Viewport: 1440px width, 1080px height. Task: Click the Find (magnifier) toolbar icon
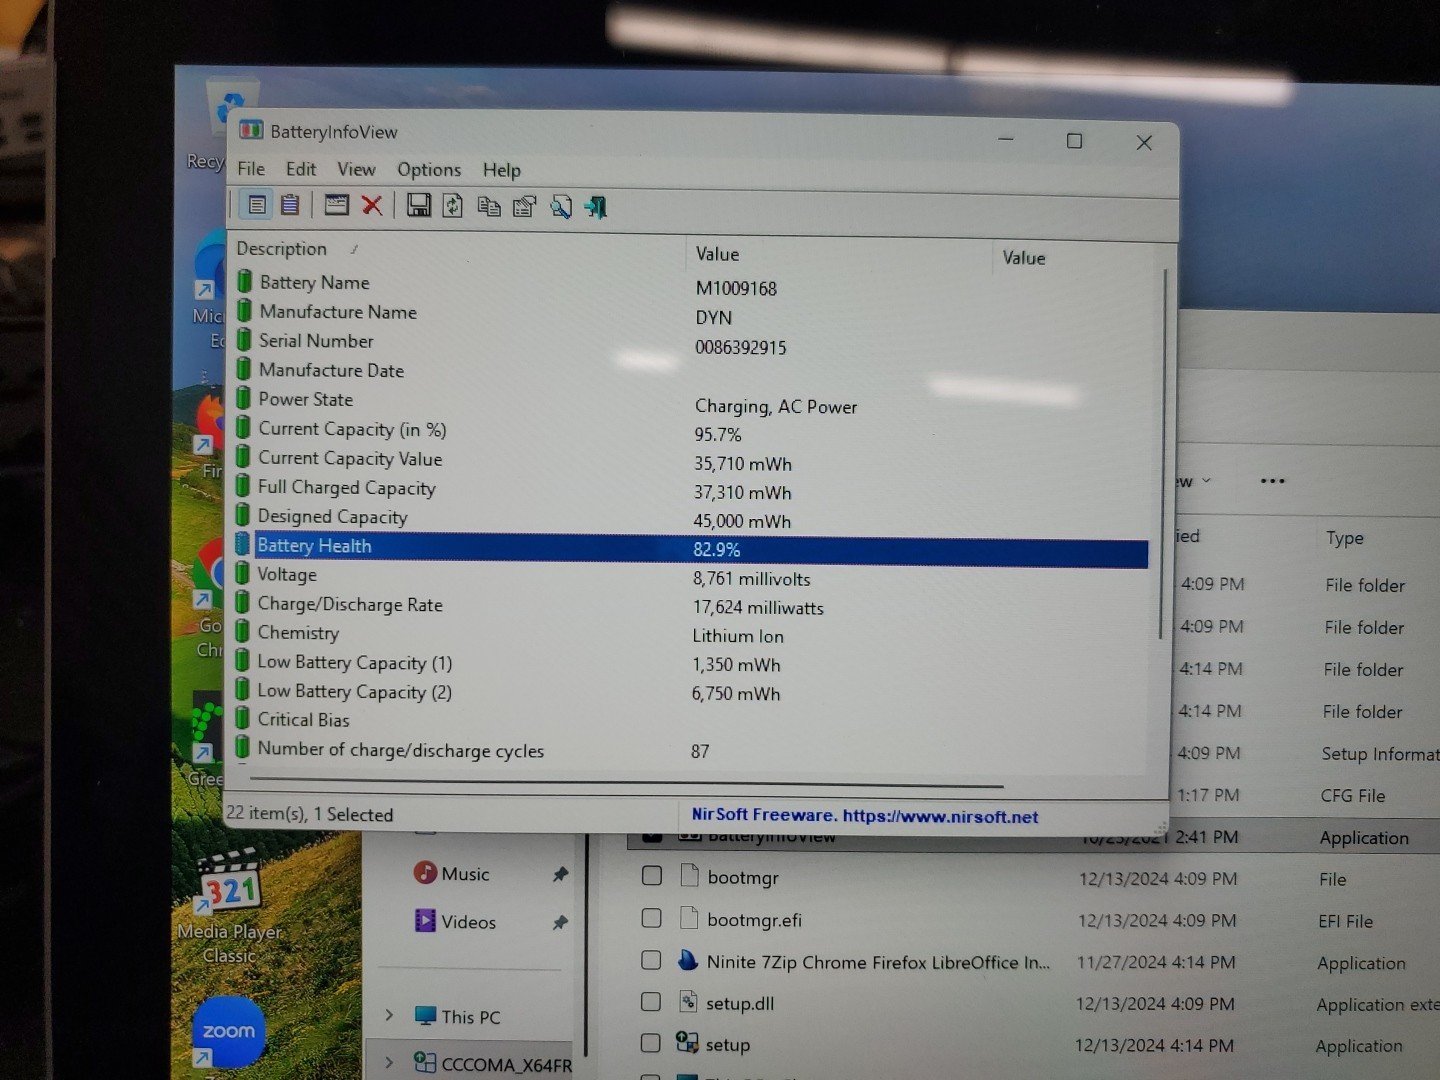coord(561,207)
